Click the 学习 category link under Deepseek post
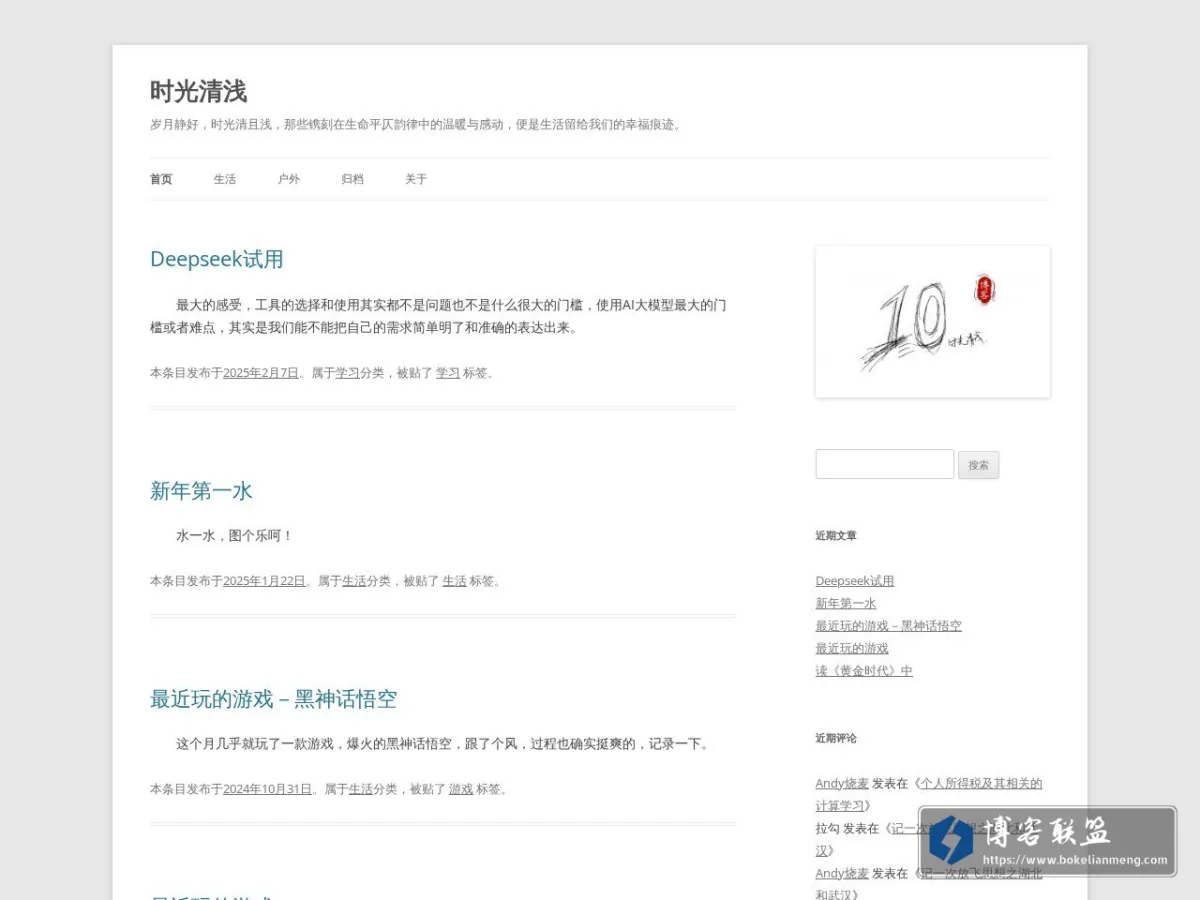This screenshot has width=1200, height=900. click(347, 373)
